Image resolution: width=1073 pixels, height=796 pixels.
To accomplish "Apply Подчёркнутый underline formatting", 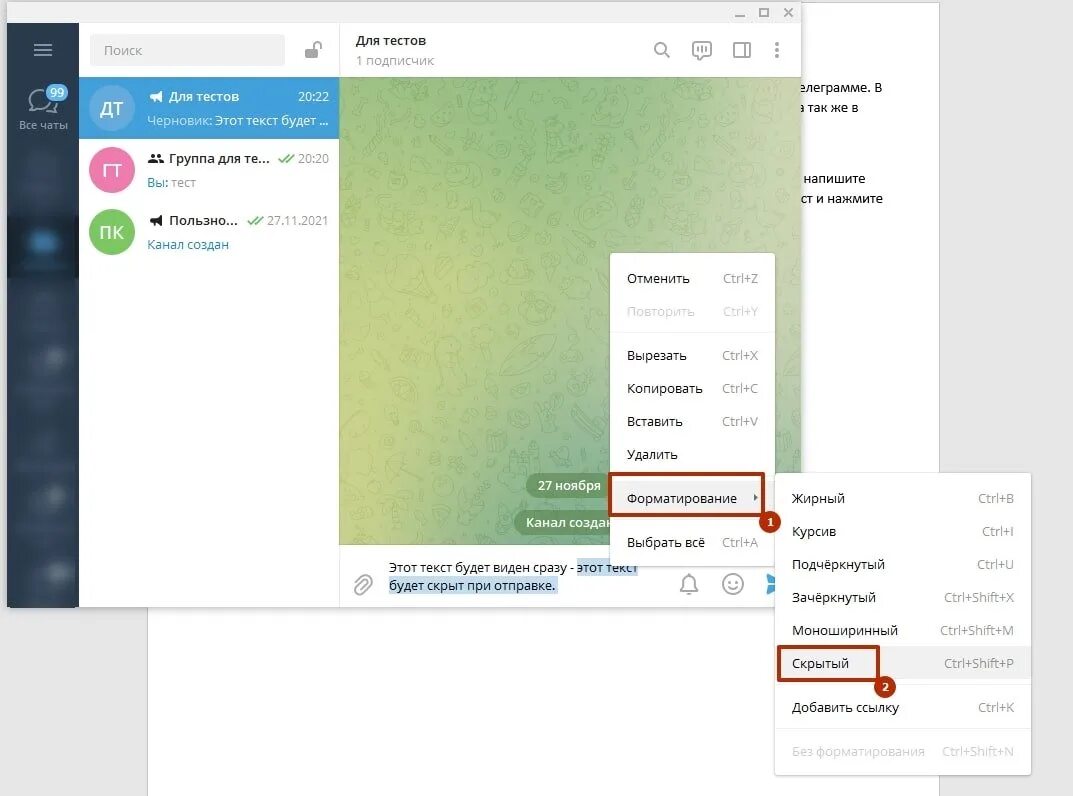I will [x=903, y=564].
